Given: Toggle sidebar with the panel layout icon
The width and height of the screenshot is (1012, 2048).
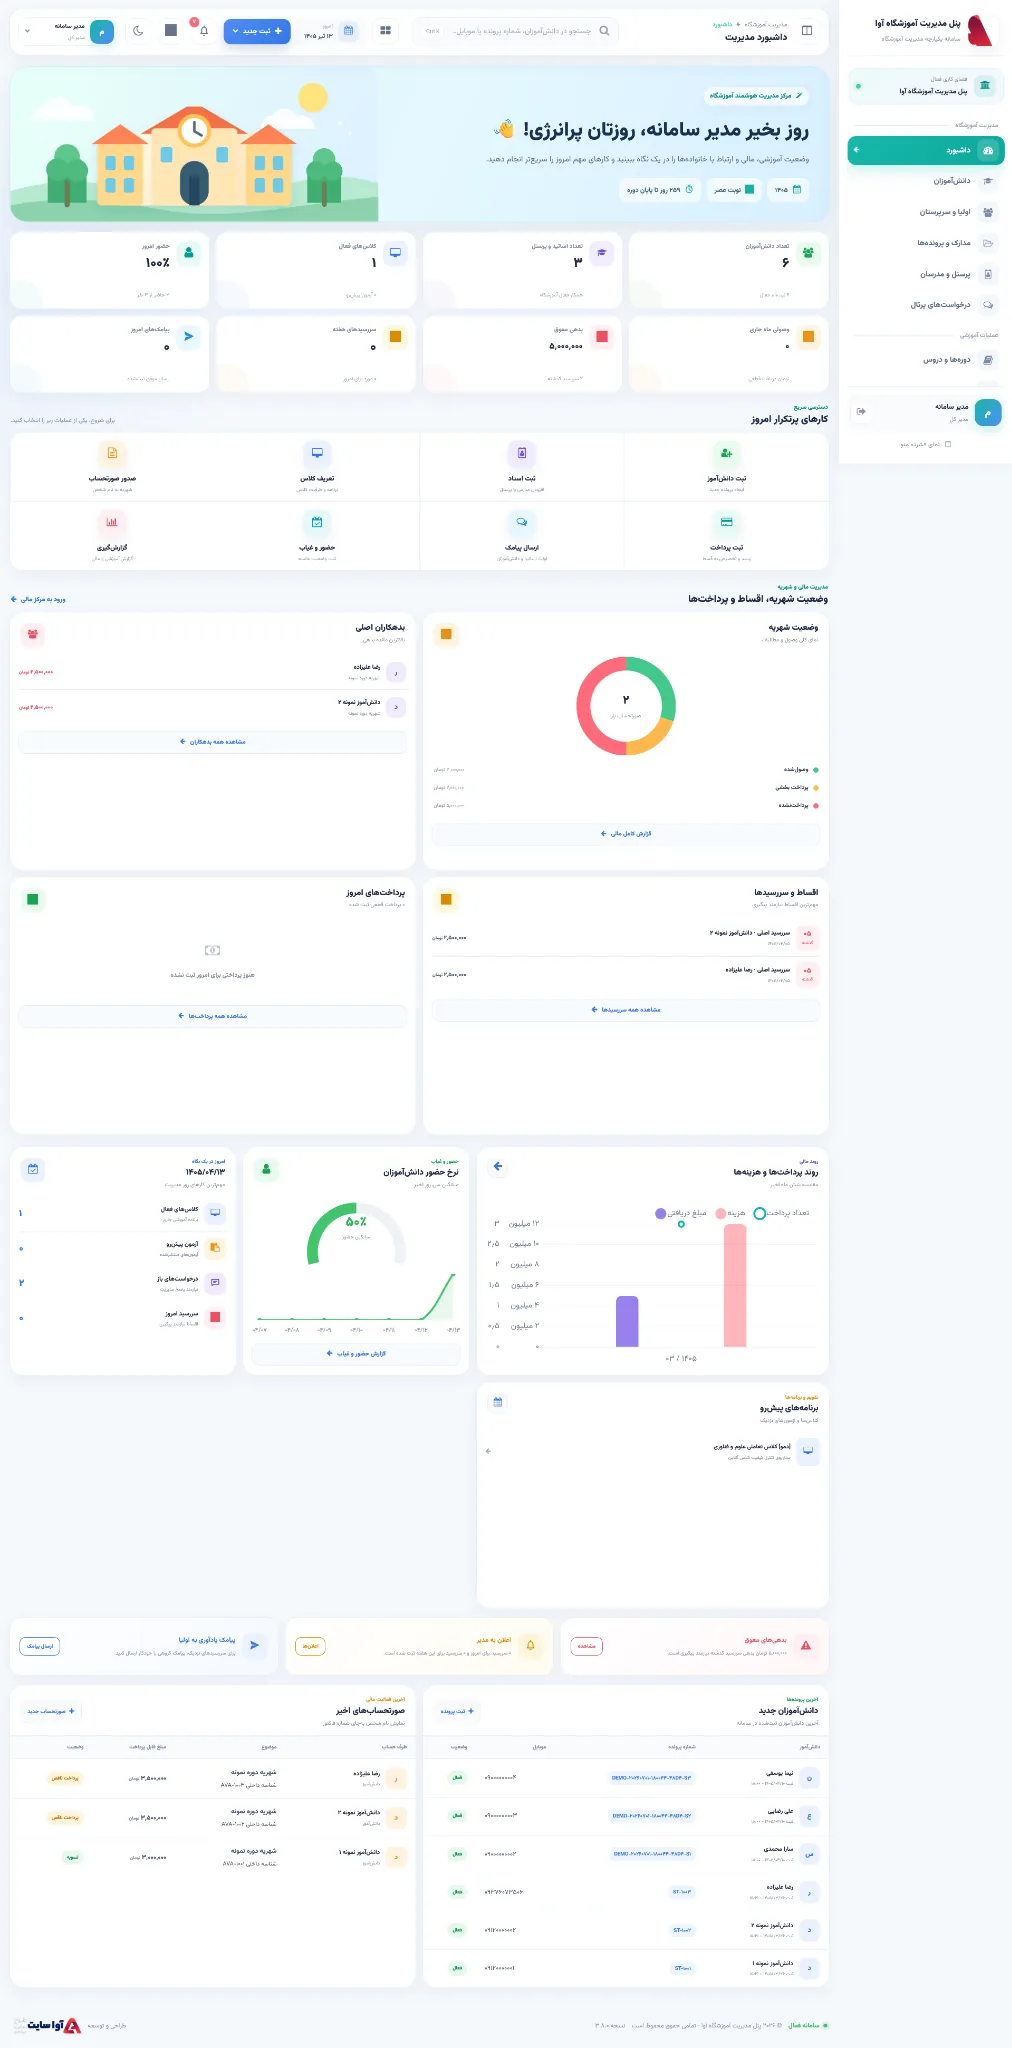Looking at the screenshot, I should pos(807,31).
